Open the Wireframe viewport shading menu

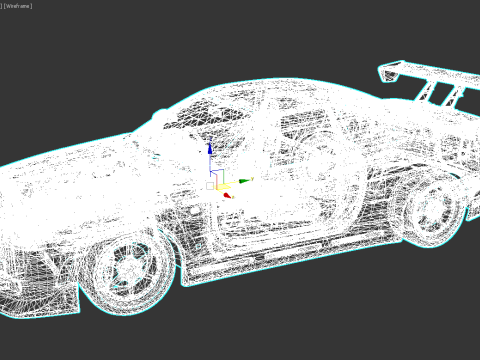point(18,6)
